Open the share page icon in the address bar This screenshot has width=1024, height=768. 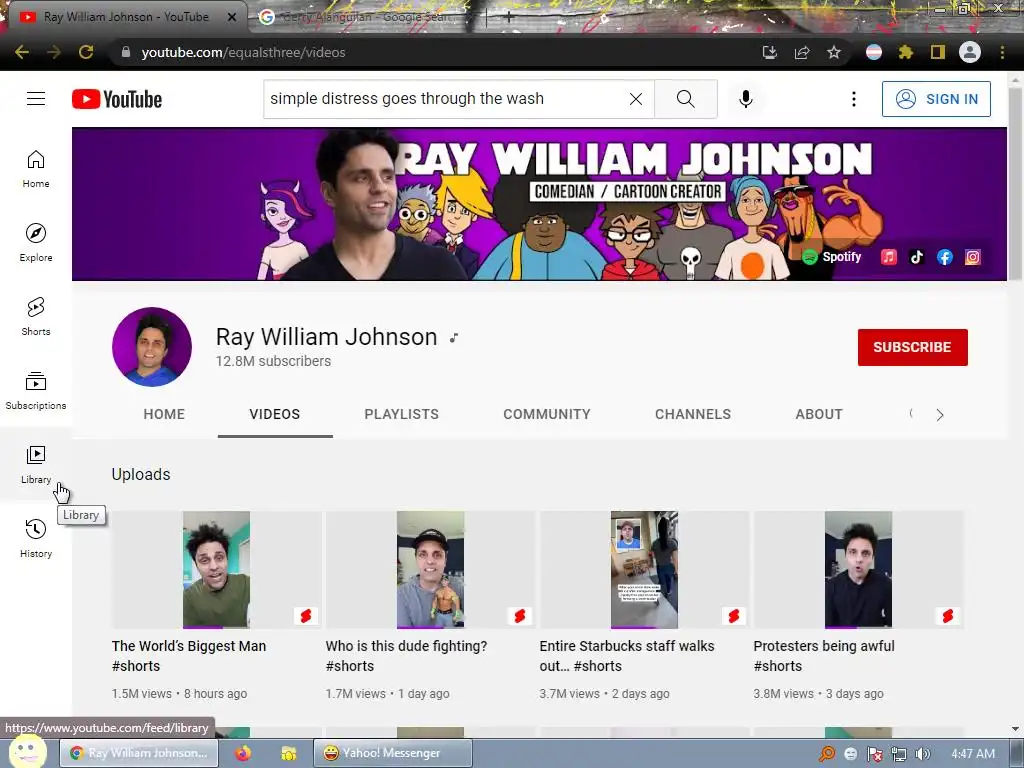tap(802, 52)
